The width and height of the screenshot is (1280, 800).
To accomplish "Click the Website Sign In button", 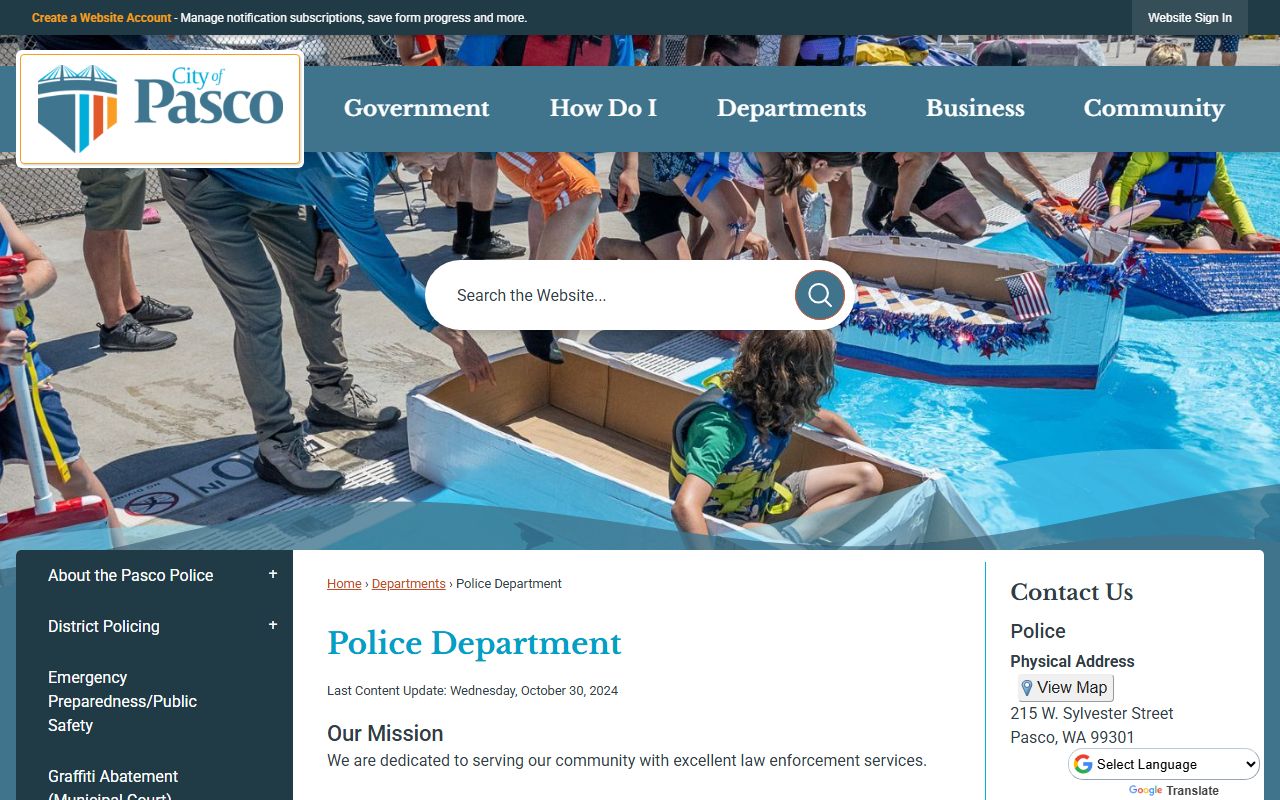I will (1190, 18).
